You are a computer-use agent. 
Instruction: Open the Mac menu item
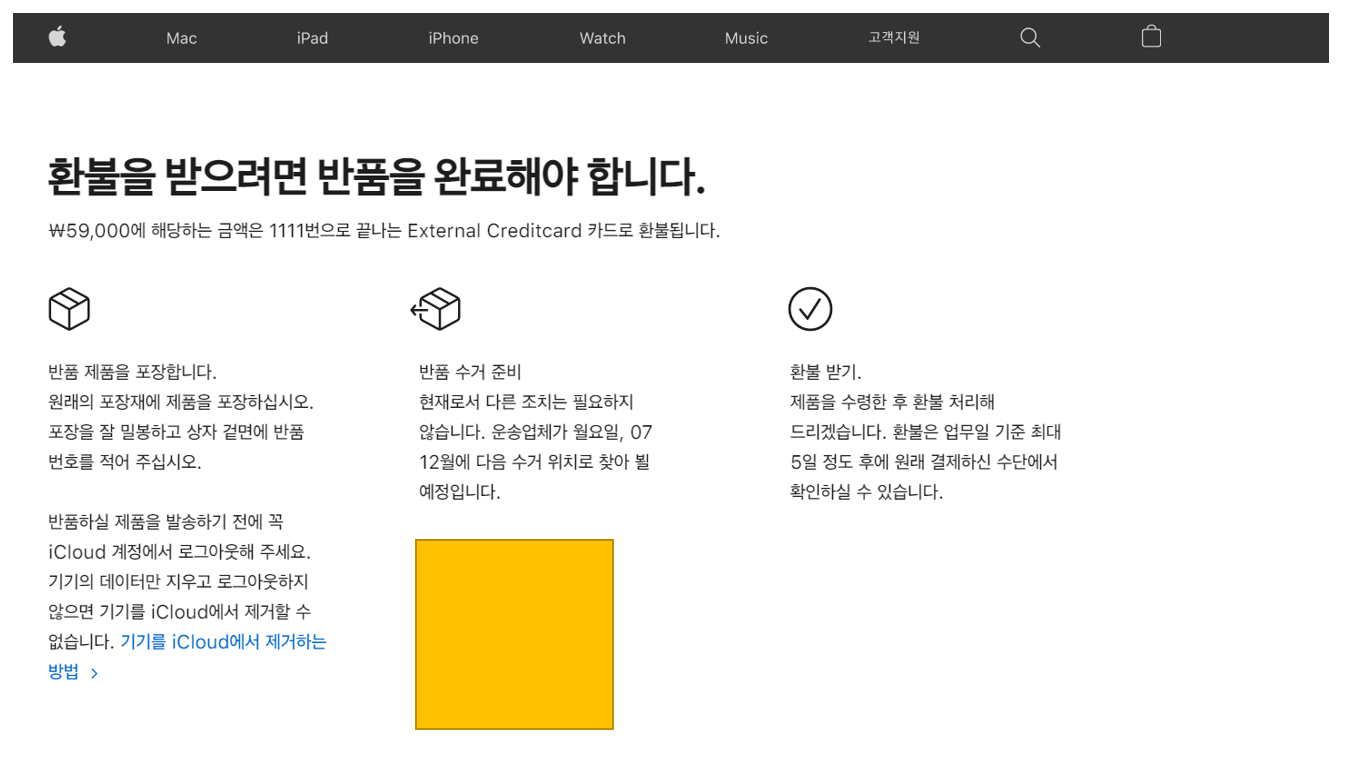point(181,38)
